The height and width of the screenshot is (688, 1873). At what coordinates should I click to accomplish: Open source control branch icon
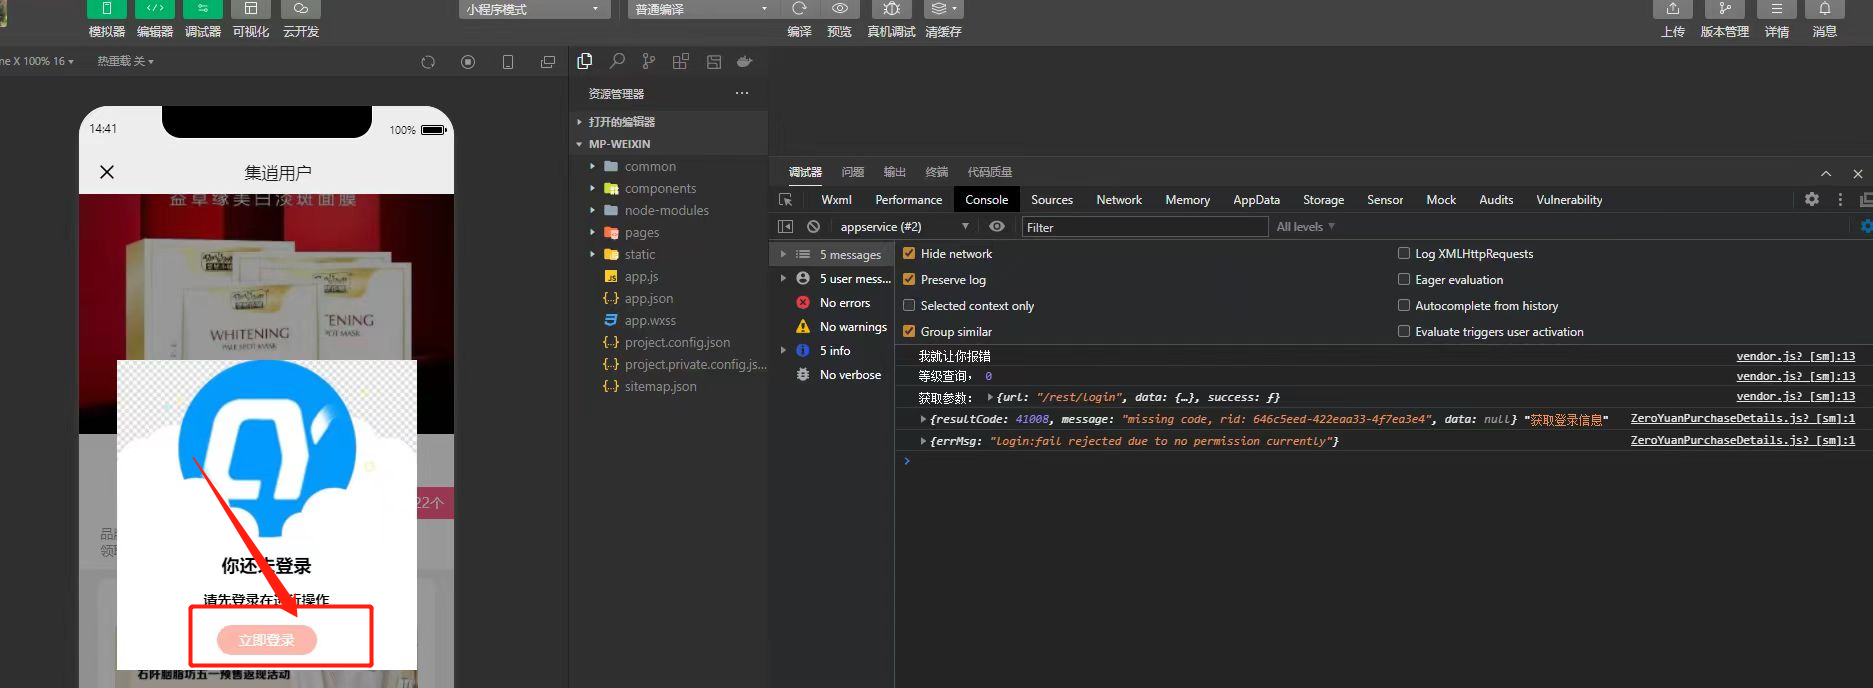(x=649, y=62)
